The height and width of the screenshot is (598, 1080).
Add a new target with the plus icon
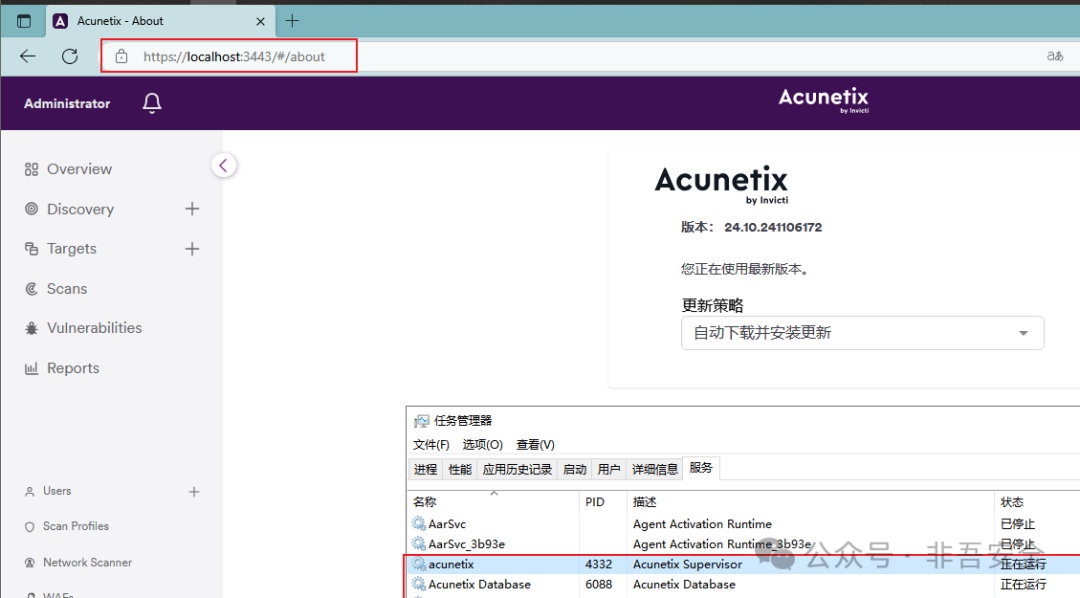click(x=191, y=248)
